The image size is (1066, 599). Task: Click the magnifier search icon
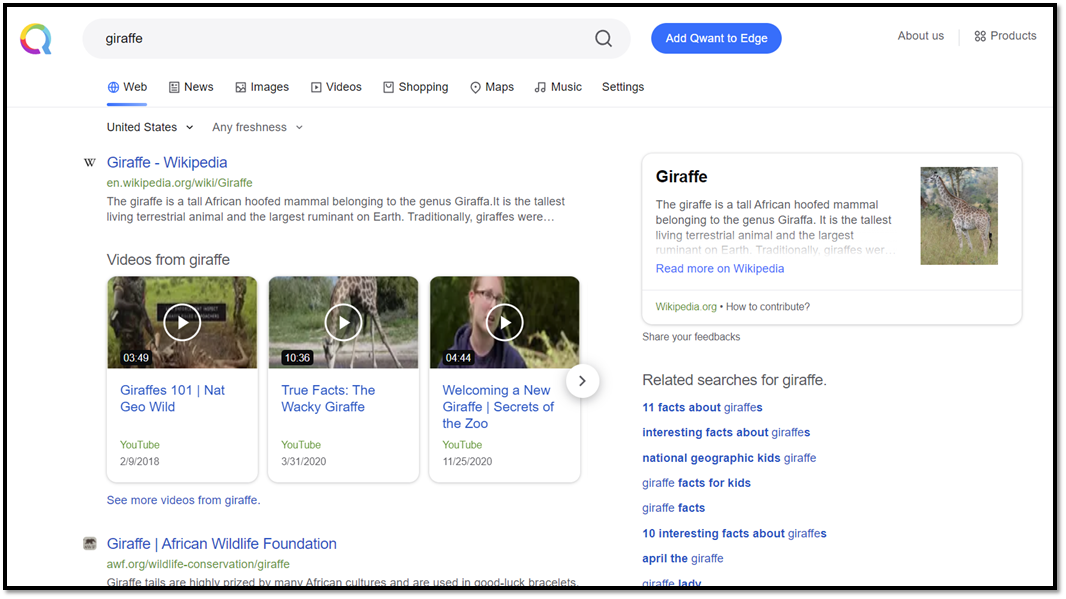coord(603,39)
